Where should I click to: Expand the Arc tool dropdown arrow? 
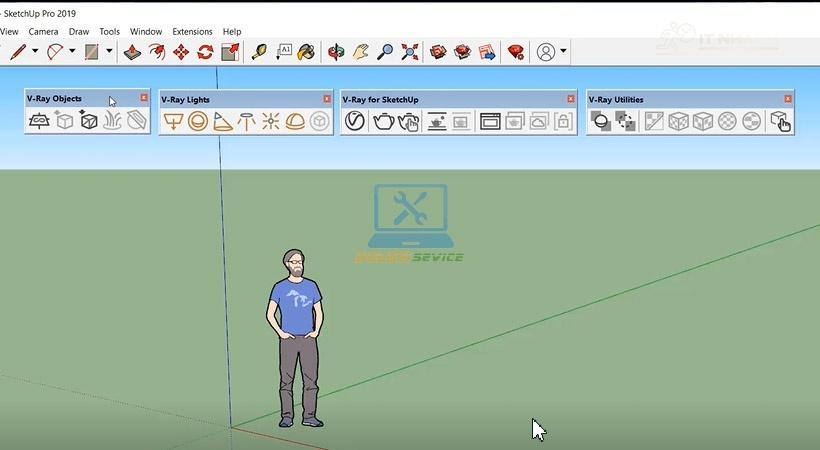click(x=72, y=51)
